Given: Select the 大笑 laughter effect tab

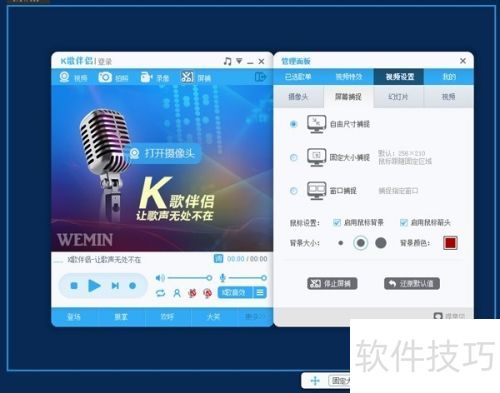Looking at the screenshot, I should point(214,317).
